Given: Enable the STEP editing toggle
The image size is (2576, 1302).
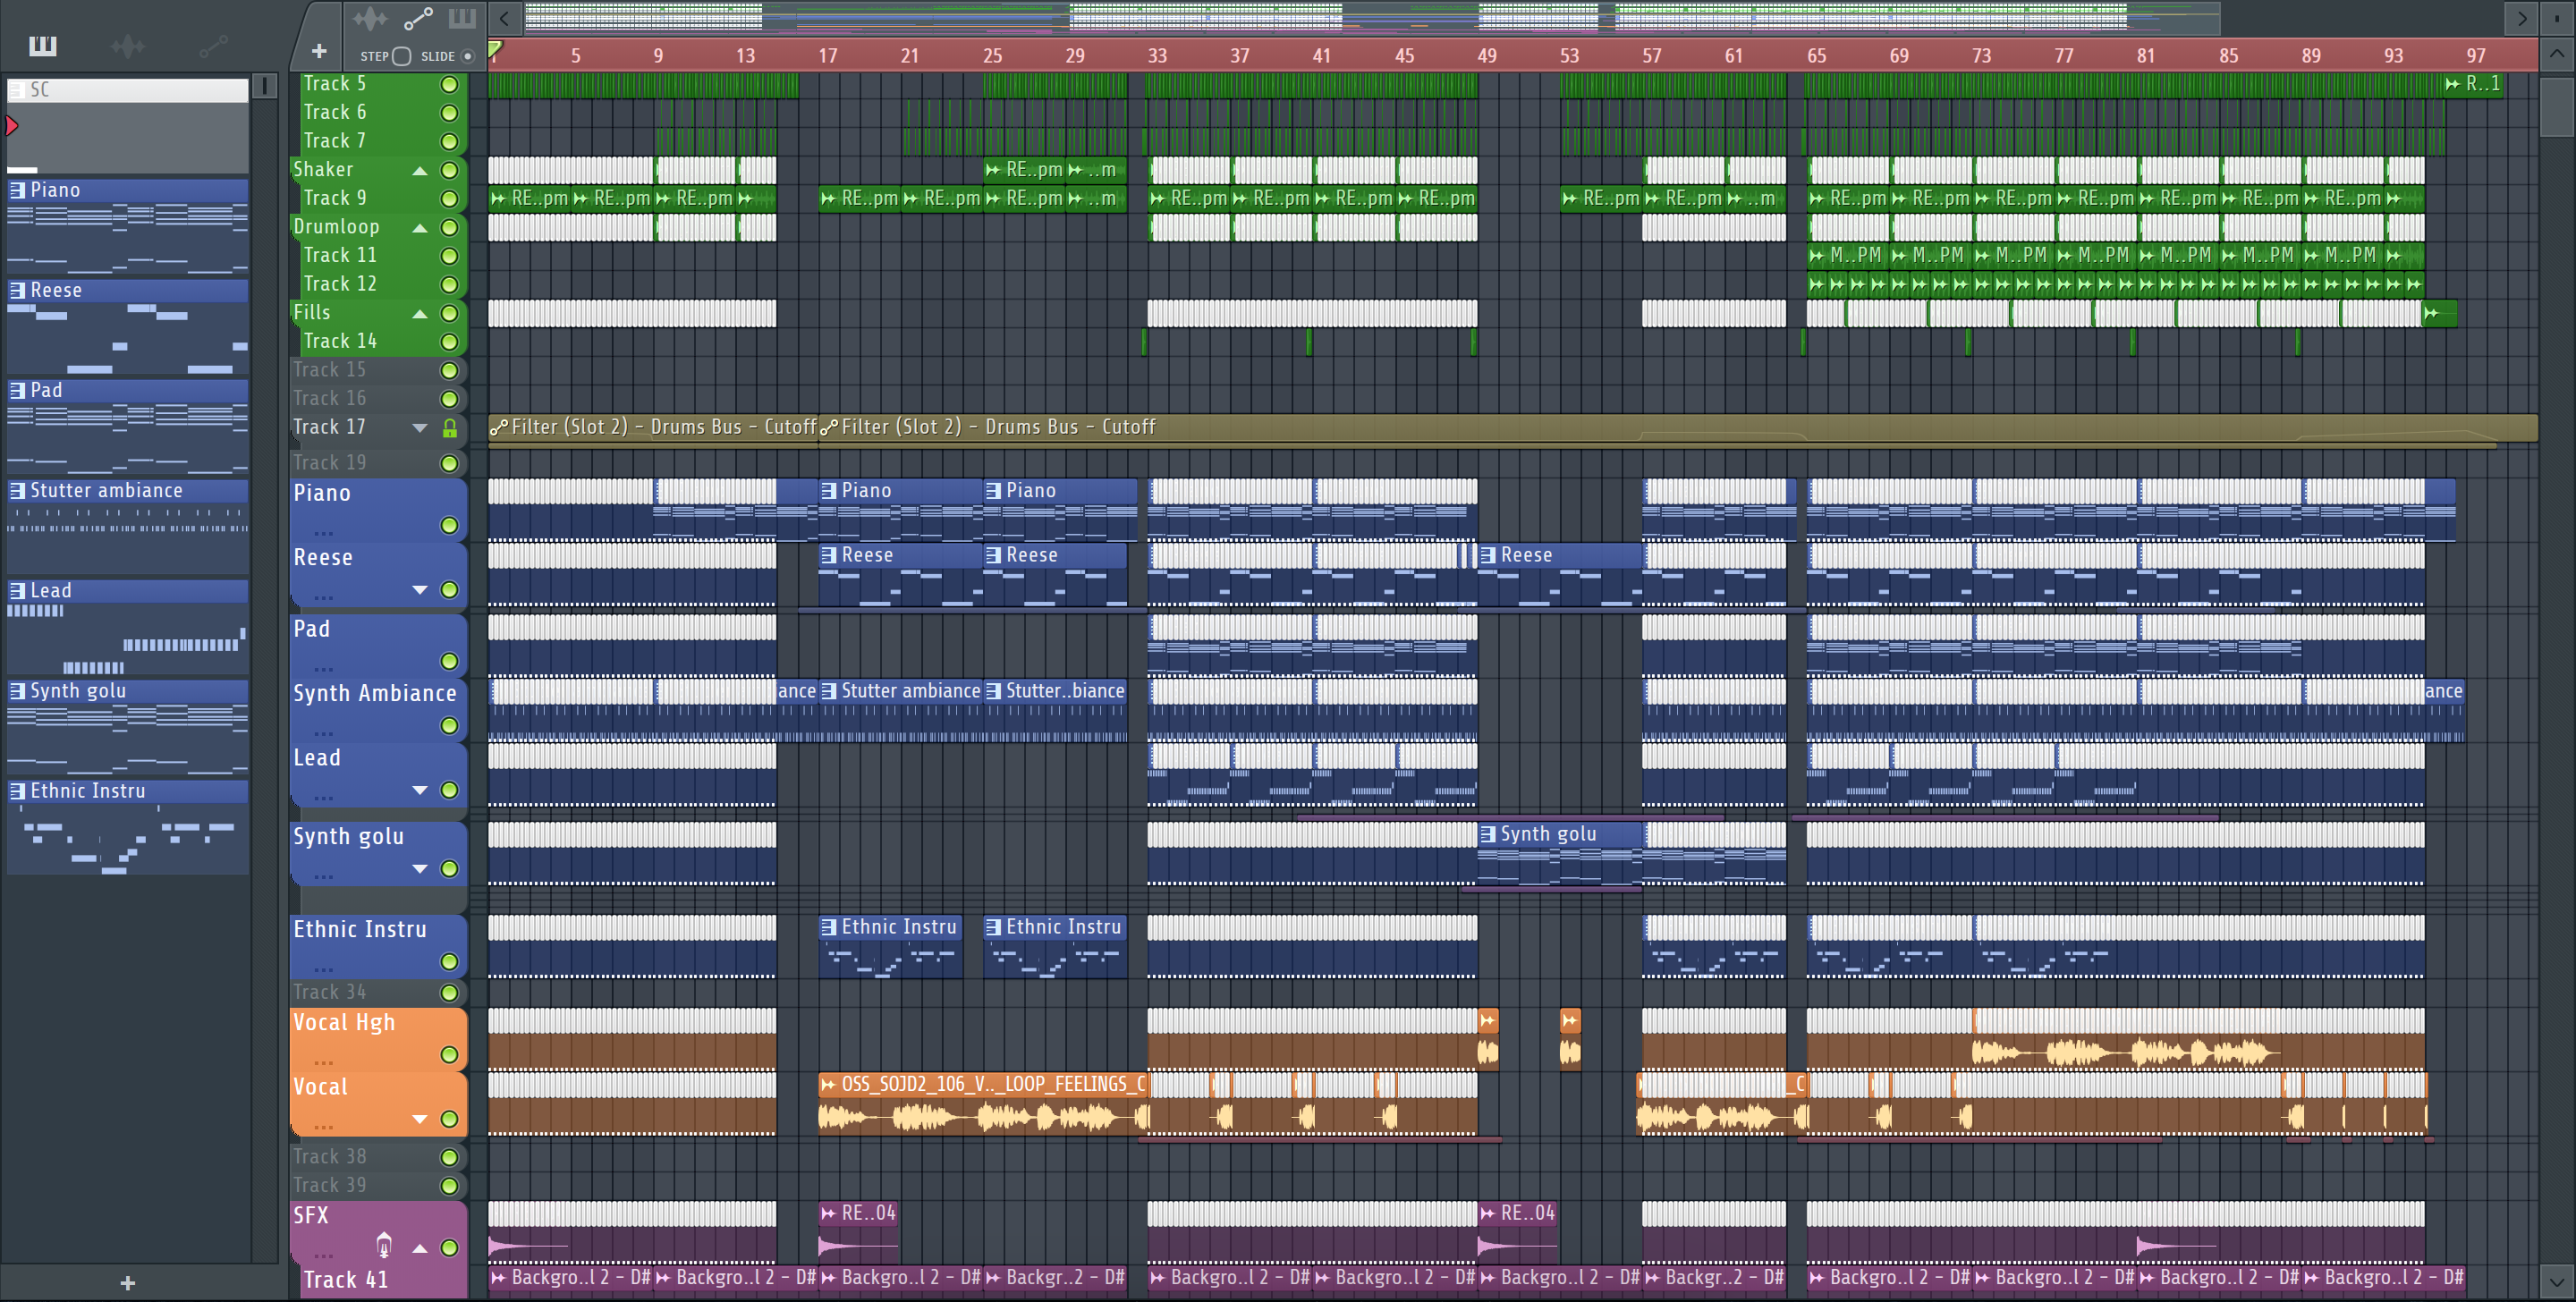Looking at the screenshot, I should (401, 56).
